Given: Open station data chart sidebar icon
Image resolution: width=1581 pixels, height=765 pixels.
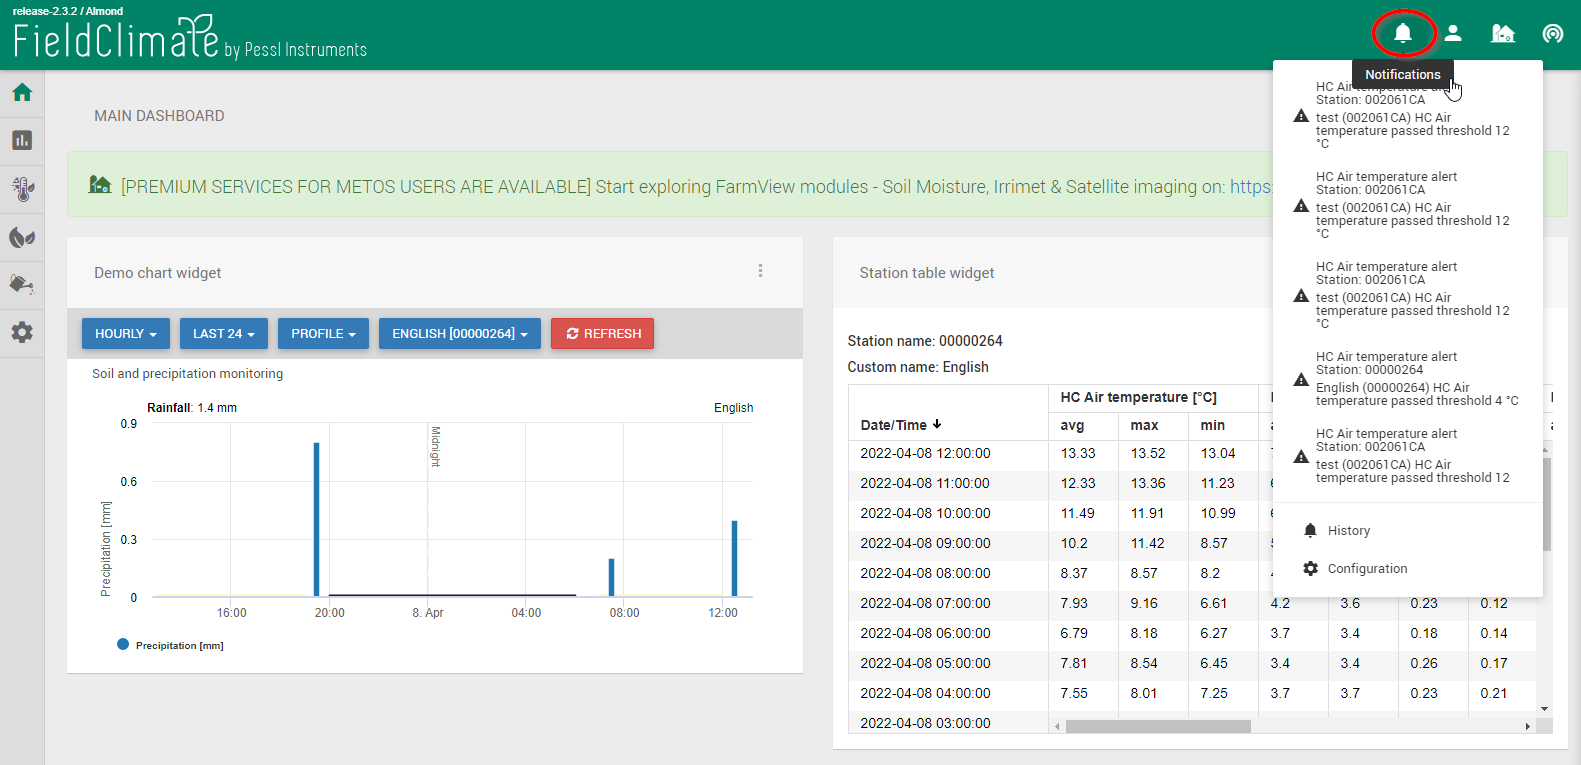Looking at the screenshot, I should click(x=22, y=141).
